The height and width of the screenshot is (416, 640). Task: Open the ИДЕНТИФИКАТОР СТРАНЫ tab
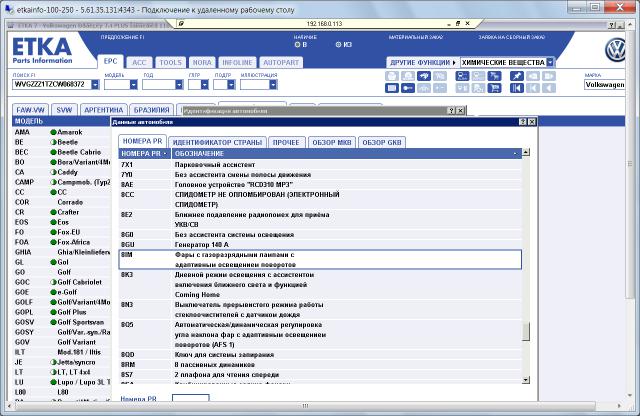click(x=217, y=142)
